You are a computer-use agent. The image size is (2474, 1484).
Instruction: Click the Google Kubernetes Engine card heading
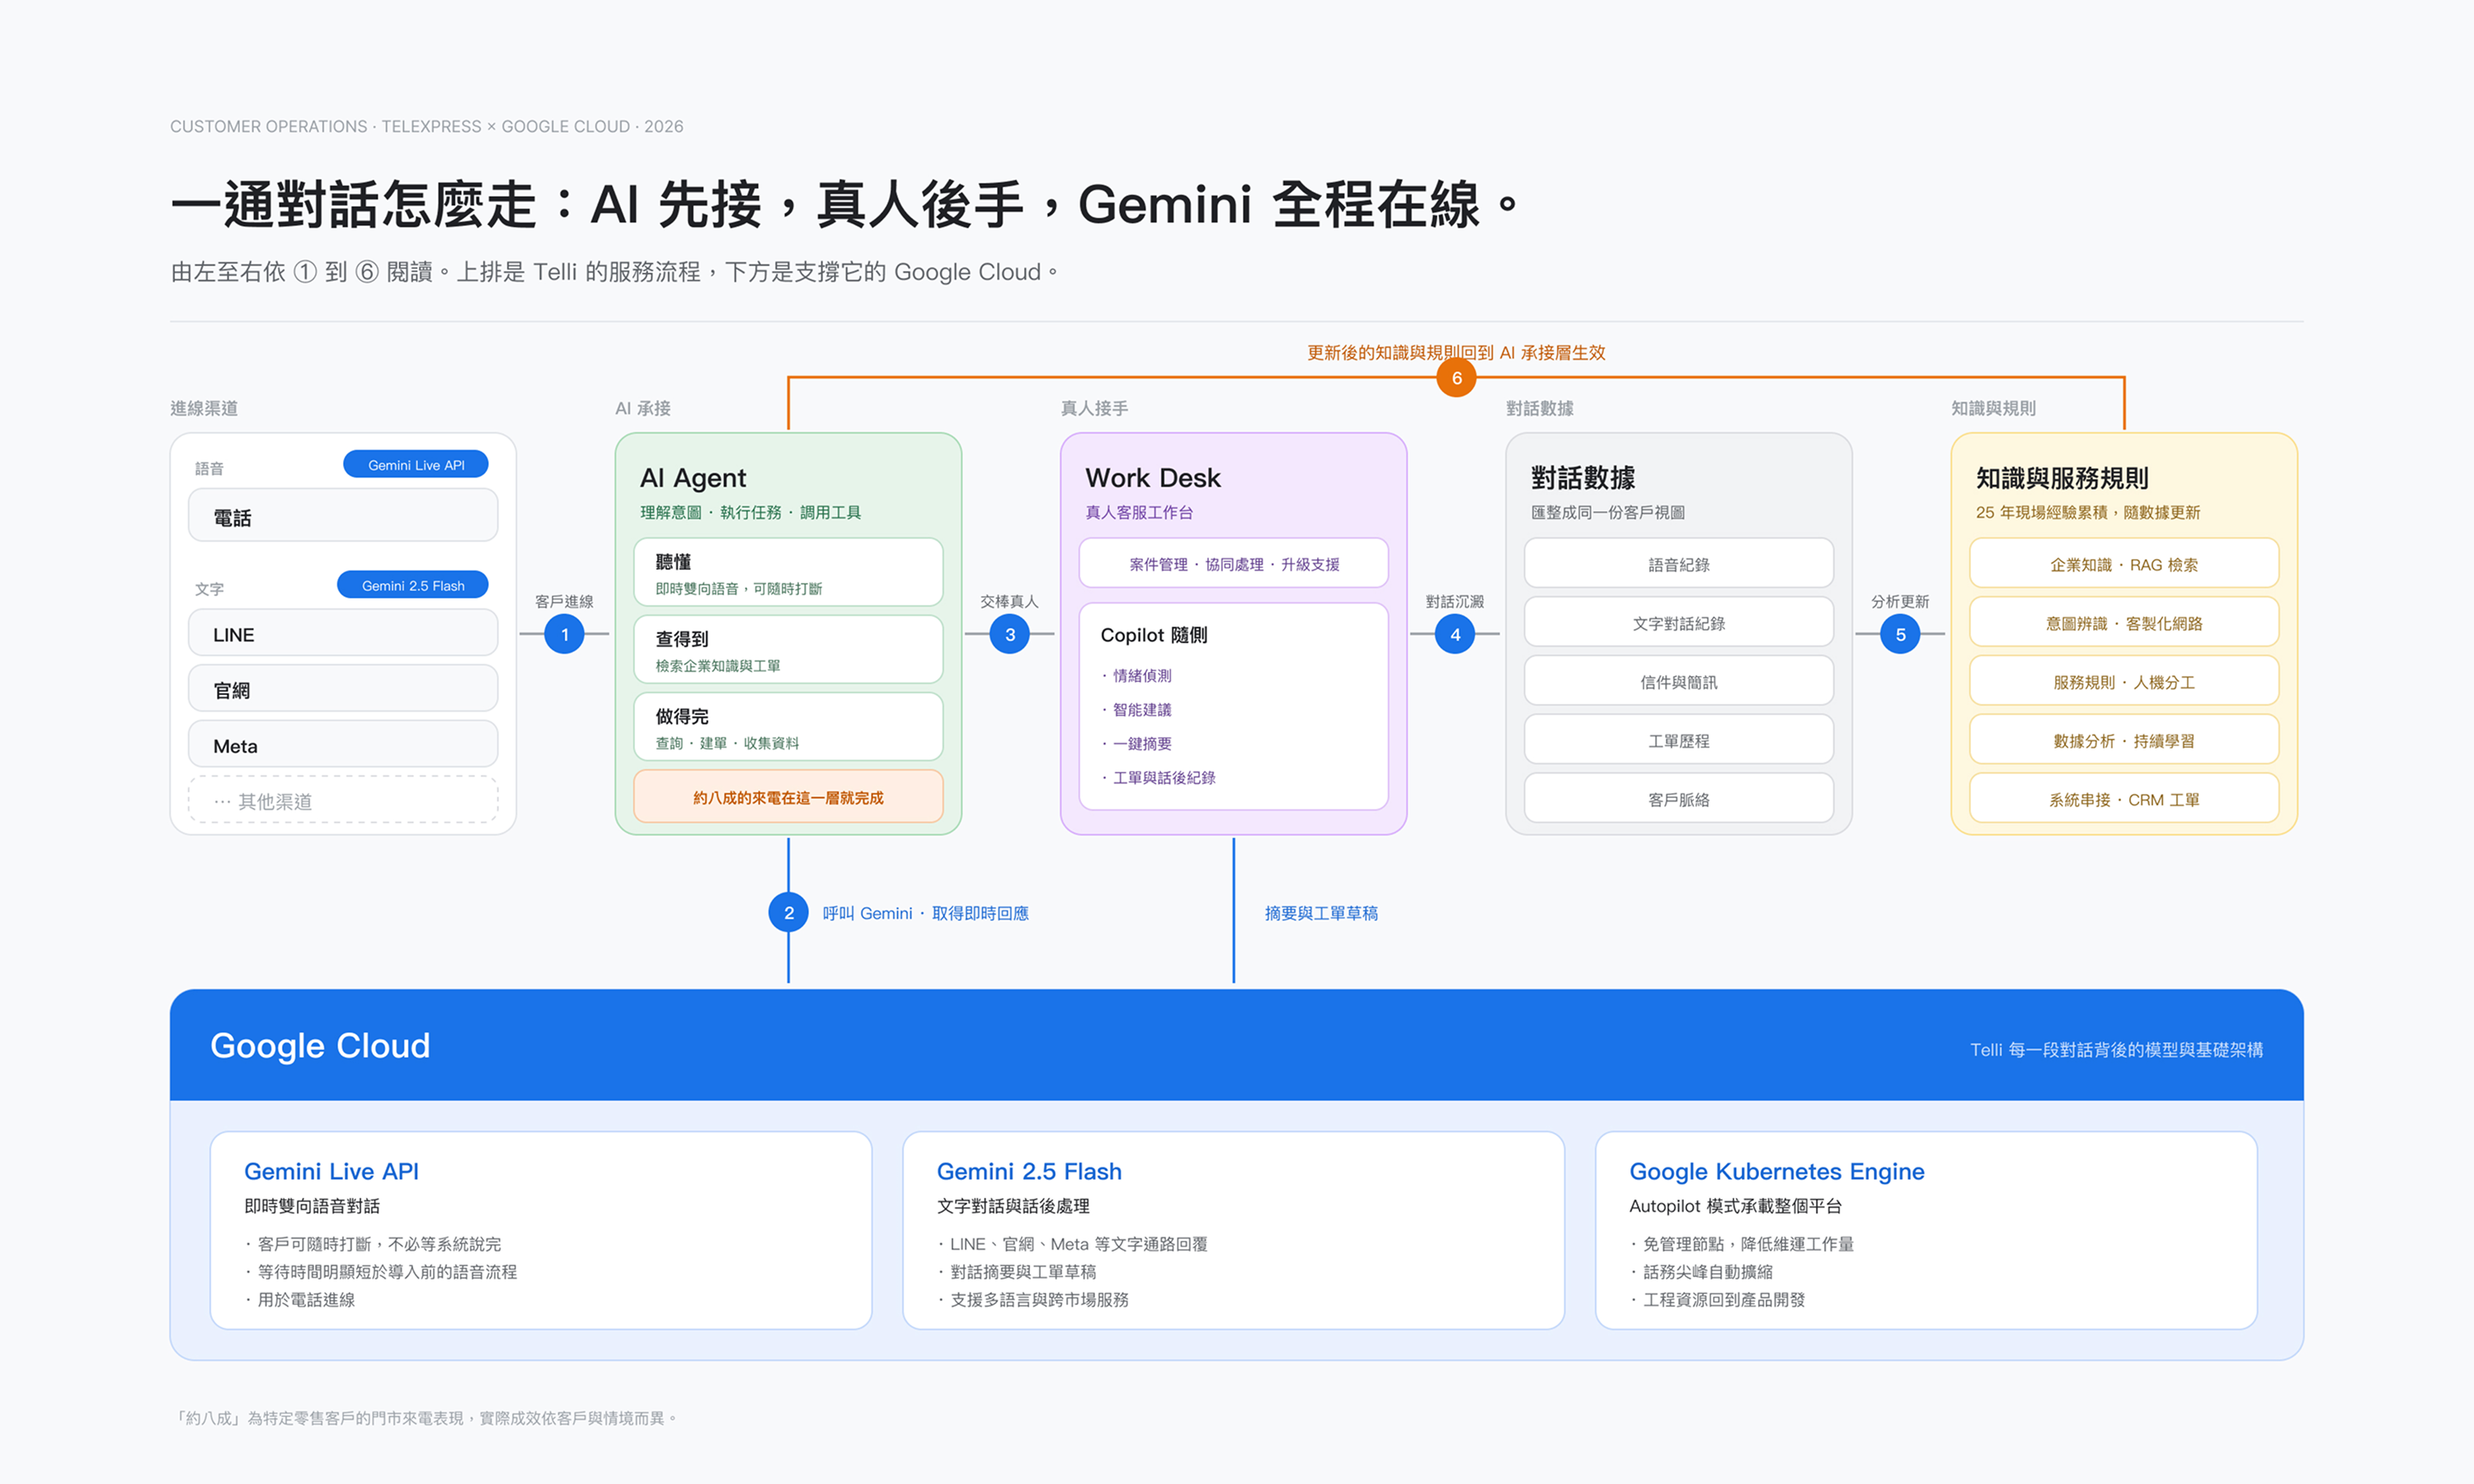click(x=1776, y=1171)
